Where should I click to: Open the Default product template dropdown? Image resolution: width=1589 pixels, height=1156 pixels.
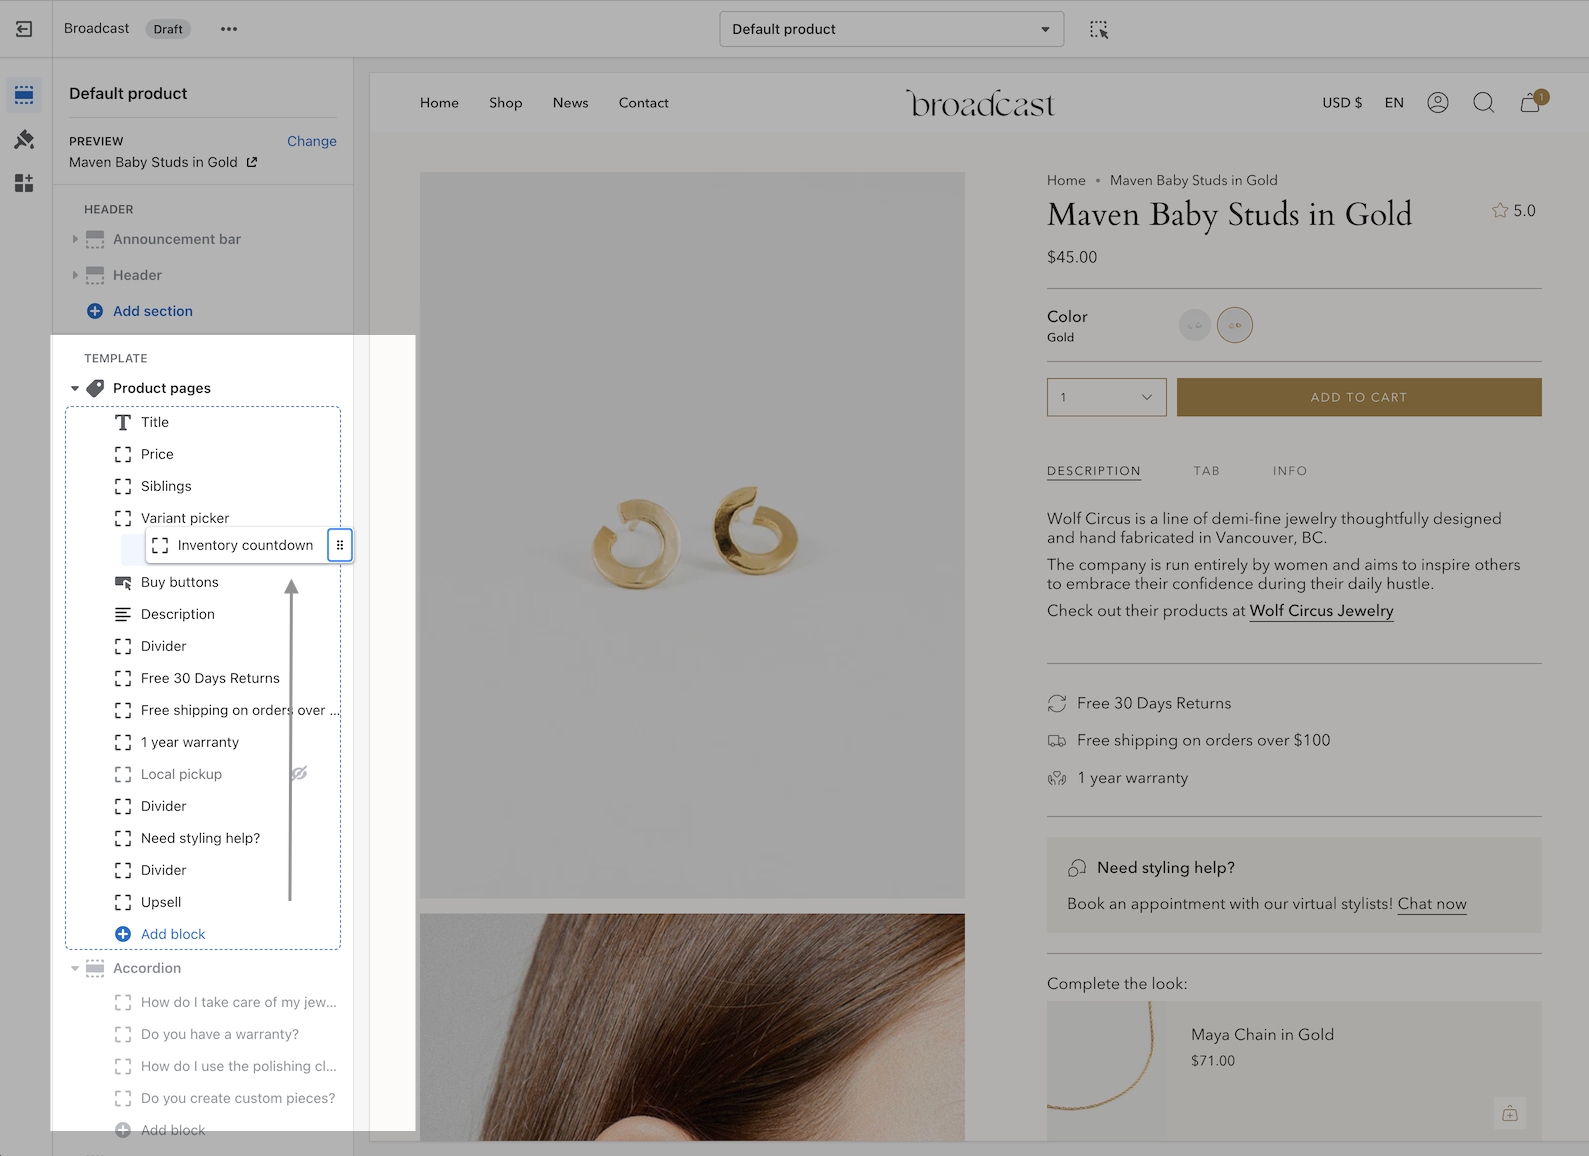(x=891, y=29)
